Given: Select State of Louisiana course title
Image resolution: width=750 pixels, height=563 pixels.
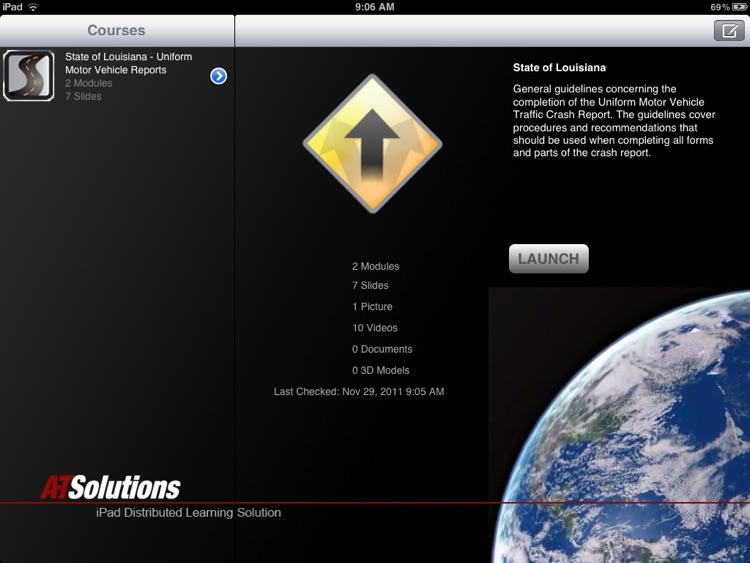Looking at the screenshot, I should point(128,63).
